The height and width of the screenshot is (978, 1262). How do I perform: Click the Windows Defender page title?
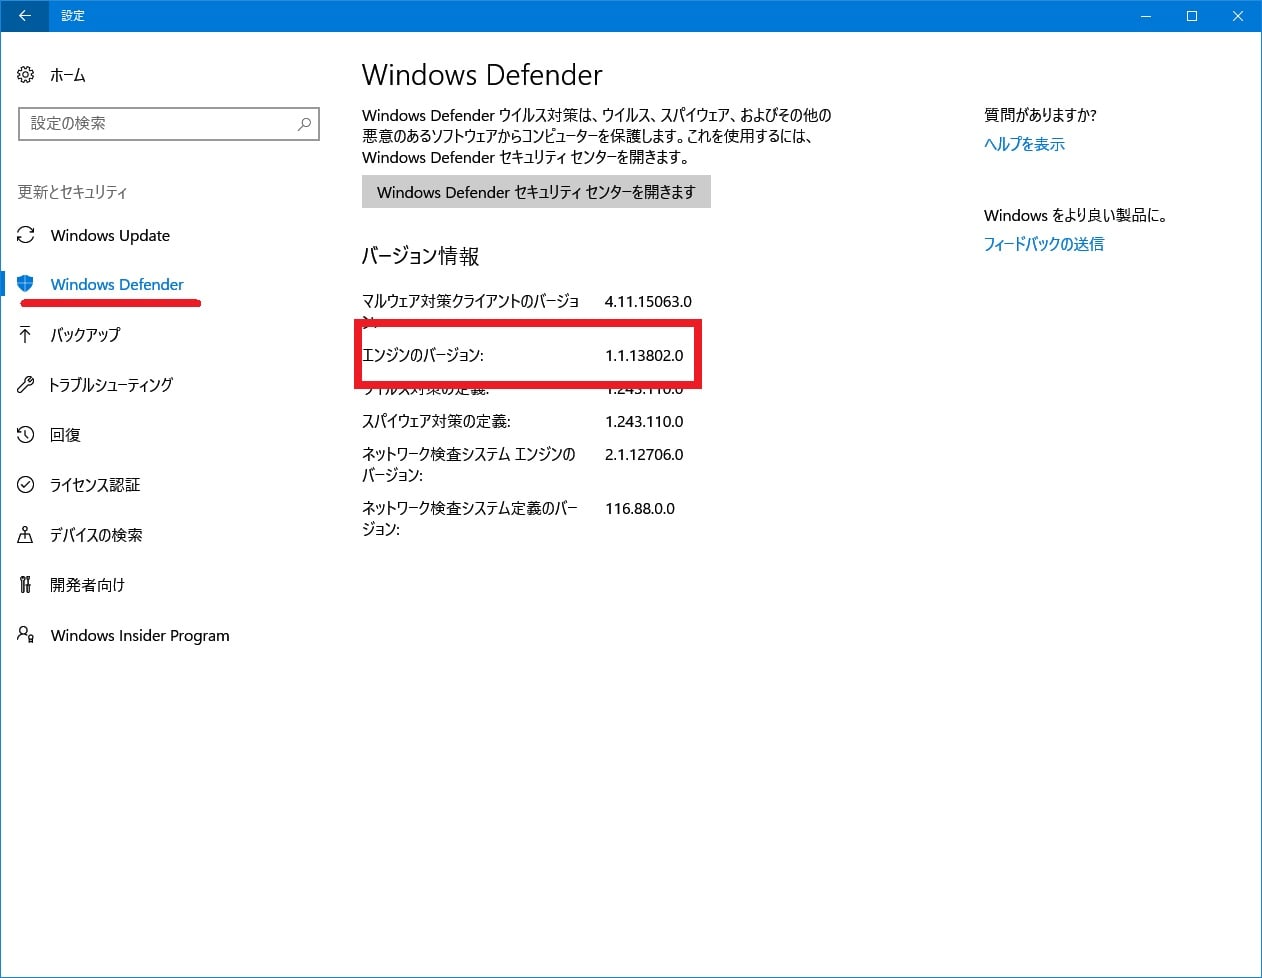click(x=482, y=75)
